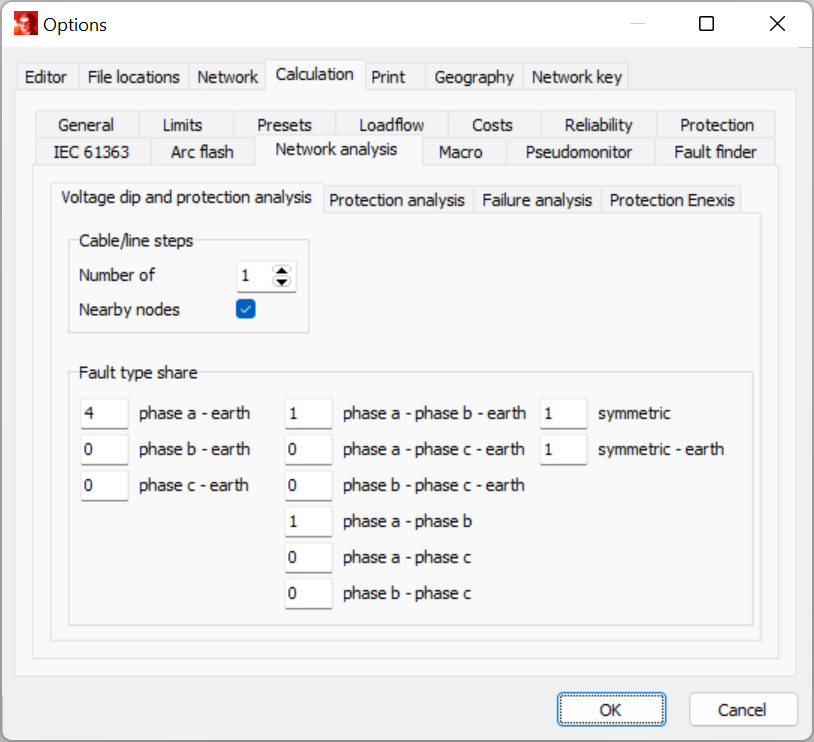The height and width of the screenshot is (742, 814).
Task: Click the phase b - phase c field
Action: click(308, 593)
